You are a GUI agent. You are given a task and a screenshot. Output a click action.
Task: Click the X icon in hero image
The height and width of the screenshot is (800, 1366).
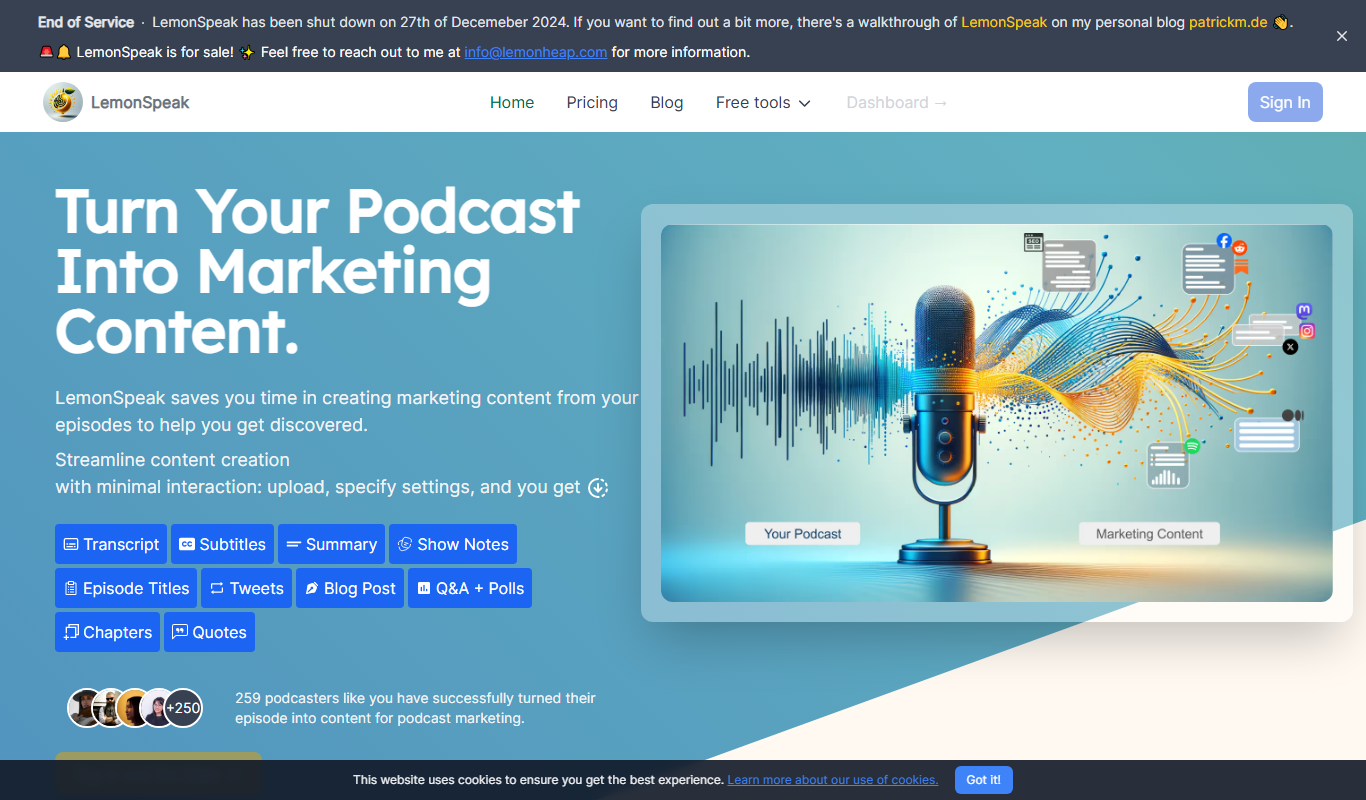[1290, 347]
